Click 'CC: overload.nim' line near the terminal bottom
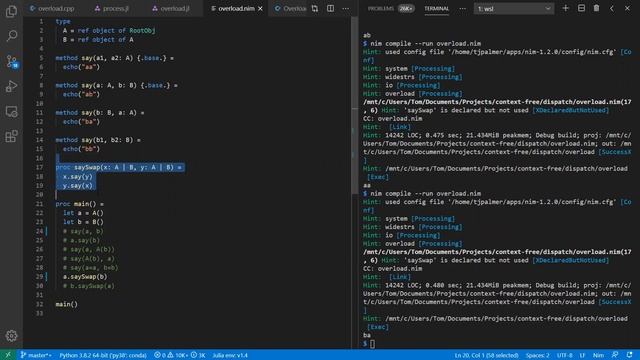This screenshot has width=640, height=360. 393,269
